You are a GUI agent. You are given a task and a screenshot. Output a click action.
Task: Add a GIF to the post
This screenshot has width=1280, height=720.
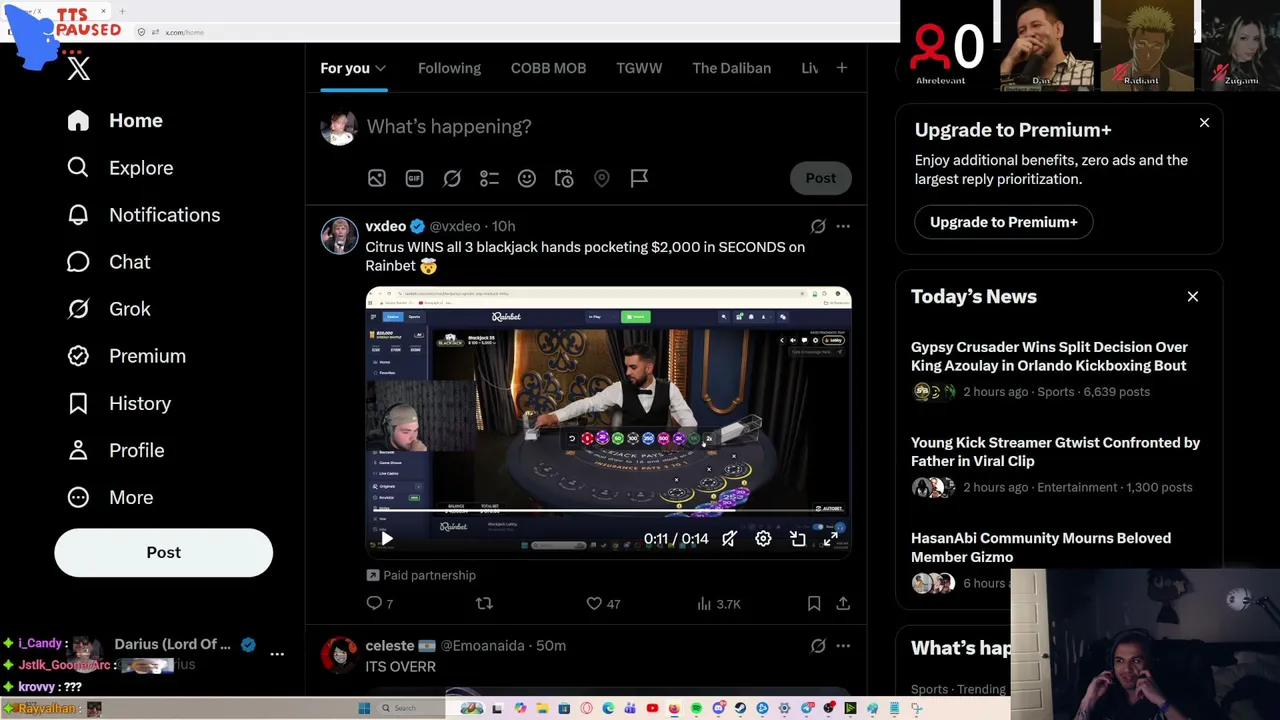click(414, 178)
